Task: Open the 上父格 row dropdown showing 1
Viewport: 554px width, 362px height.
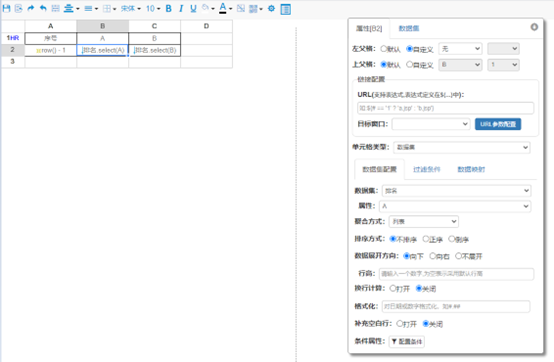Action: coord(503,65)
